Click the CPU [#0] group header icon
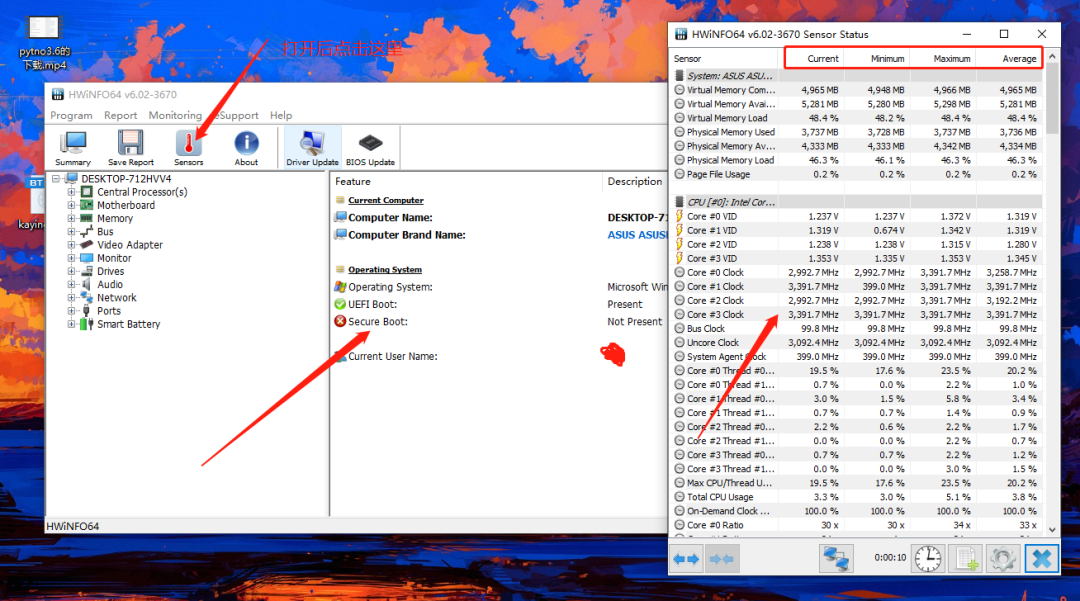The height and width of the screenshot is (601, 1080). 679,202
